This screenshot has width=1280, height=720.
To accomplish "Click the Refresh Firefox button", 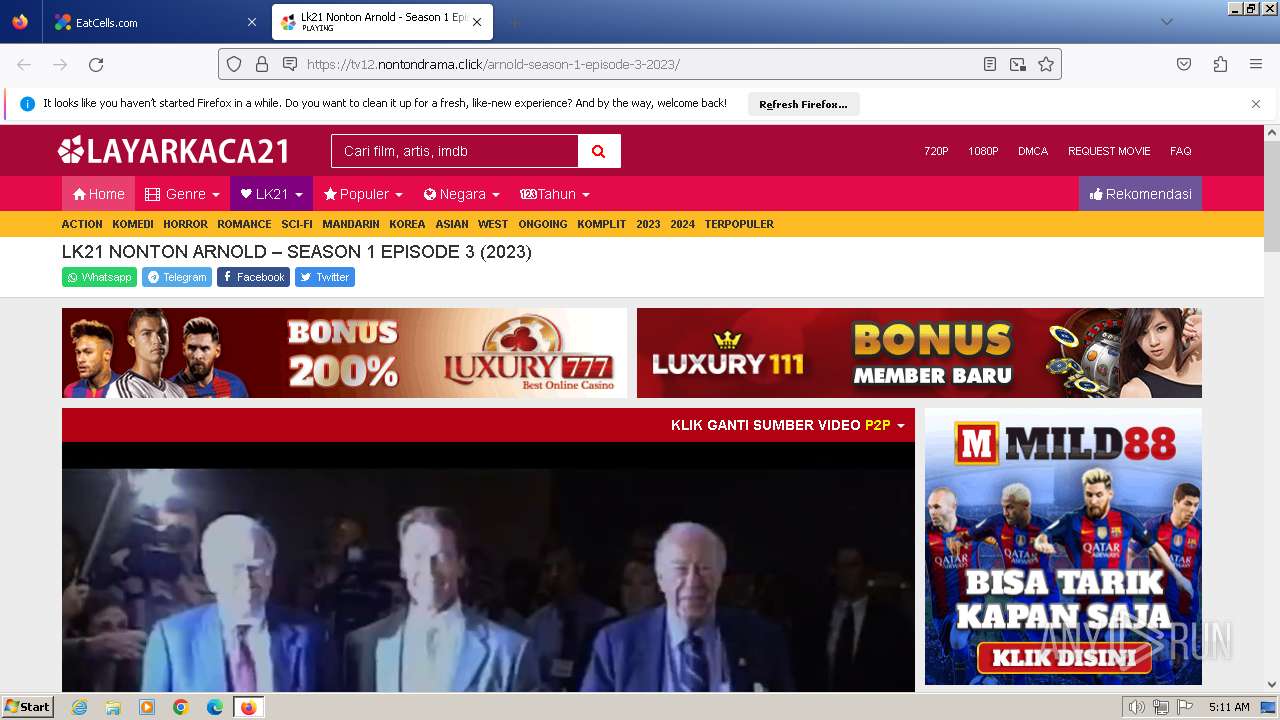I will (803, 104).
